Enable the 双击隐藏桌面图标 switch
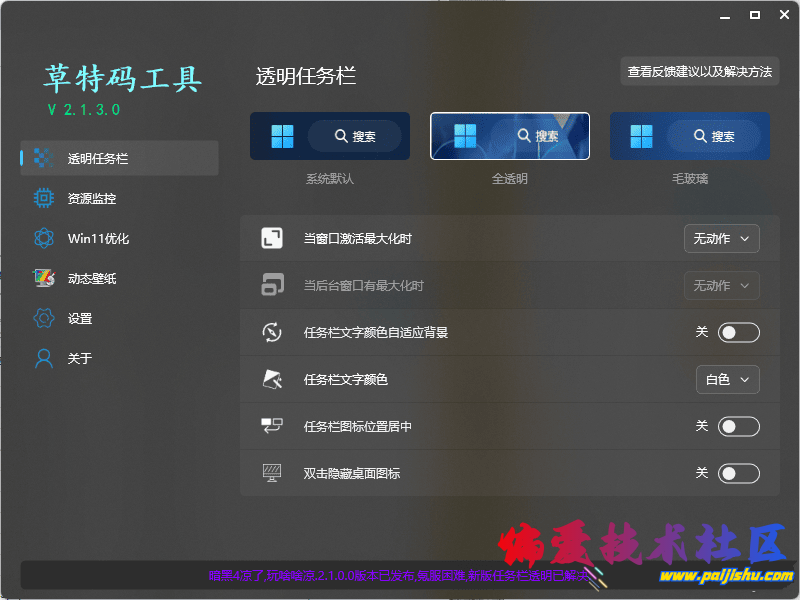 pos(739,472)
